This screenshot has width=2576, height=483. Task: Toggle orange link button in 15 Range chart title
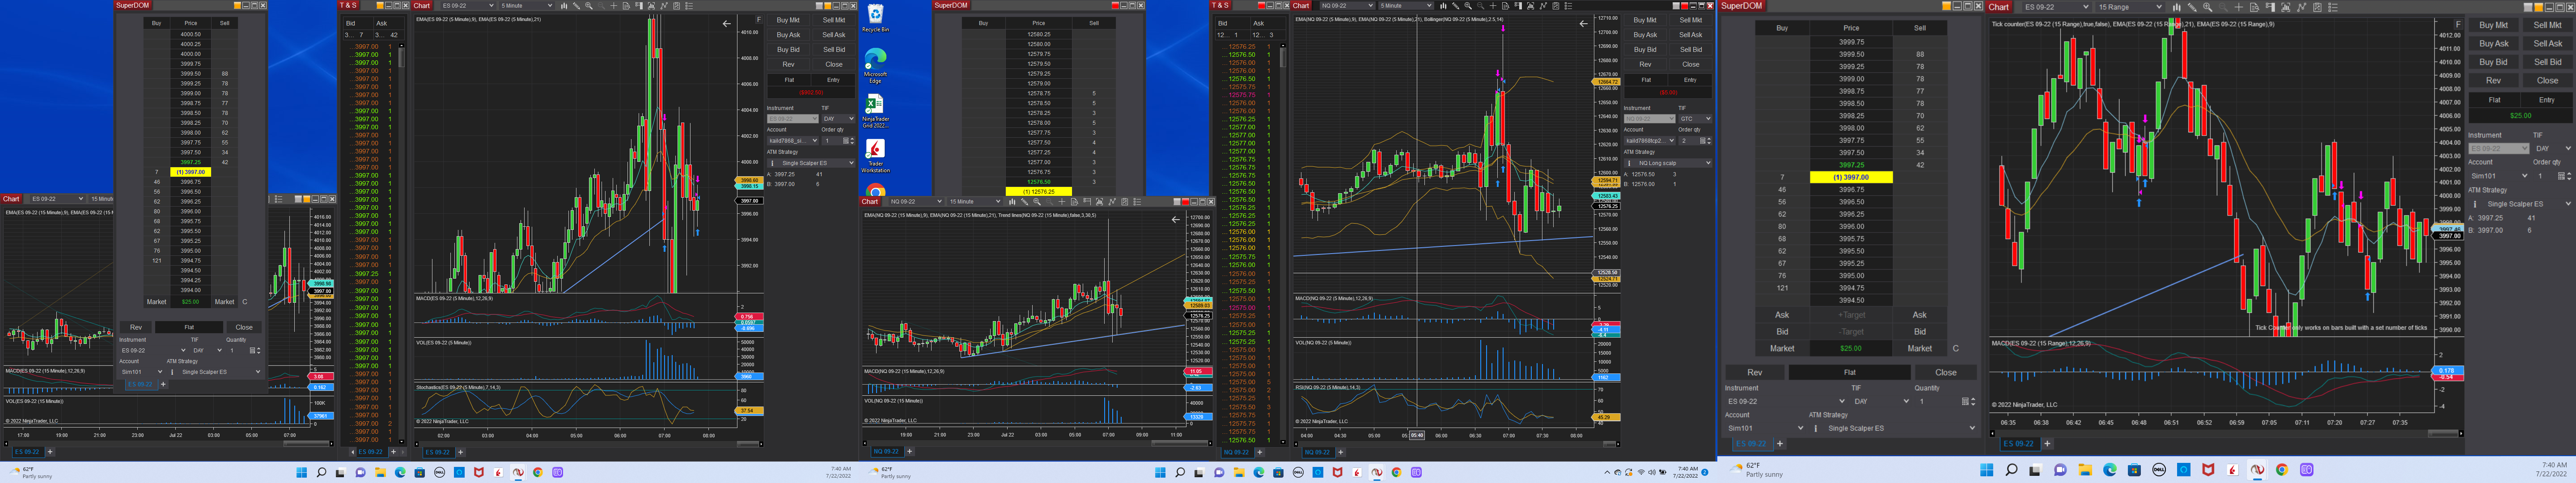pyautogui.click(x=2539, y=7)
